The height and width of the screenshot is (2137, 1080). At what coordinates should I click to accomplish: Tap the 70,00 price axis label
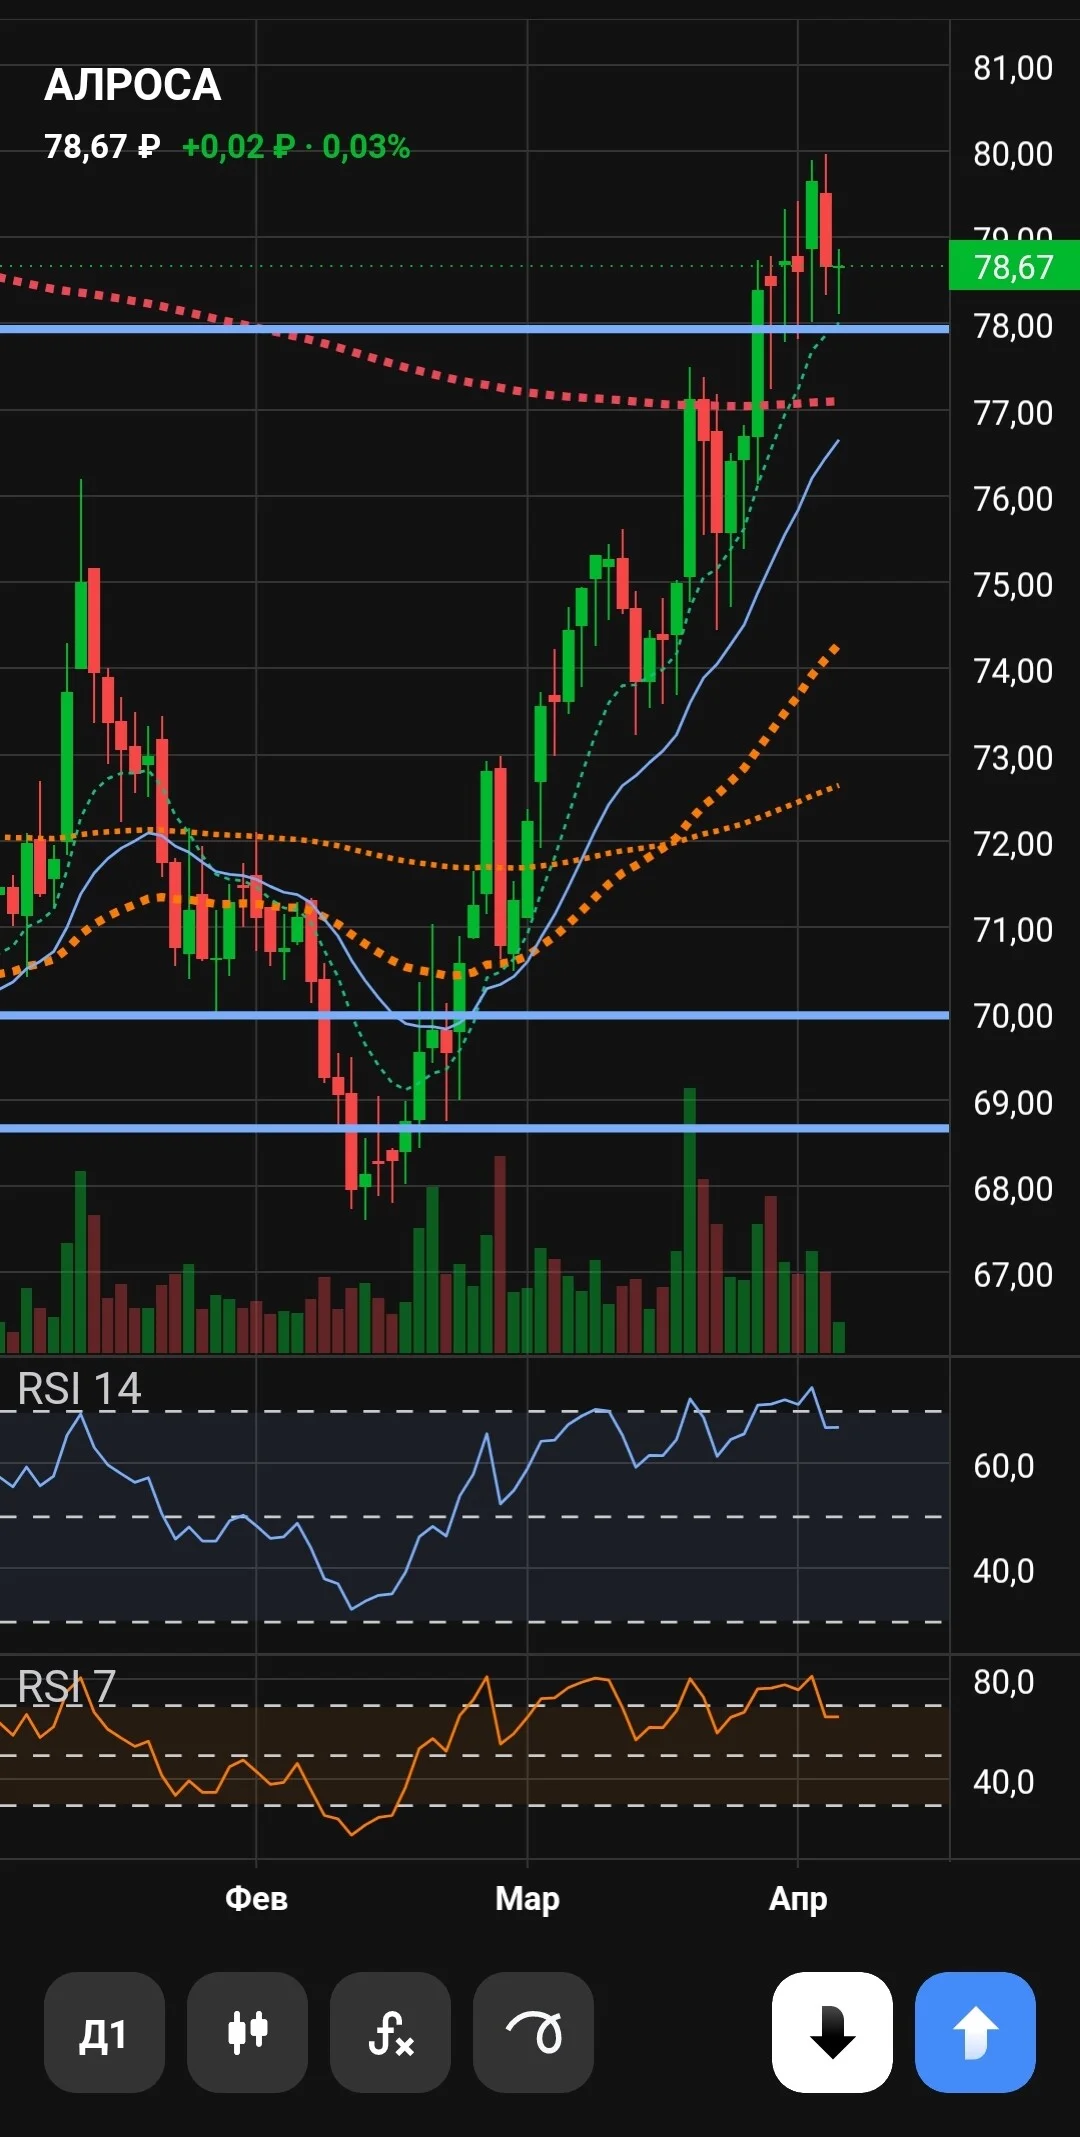click(x=1013, y=1016)
